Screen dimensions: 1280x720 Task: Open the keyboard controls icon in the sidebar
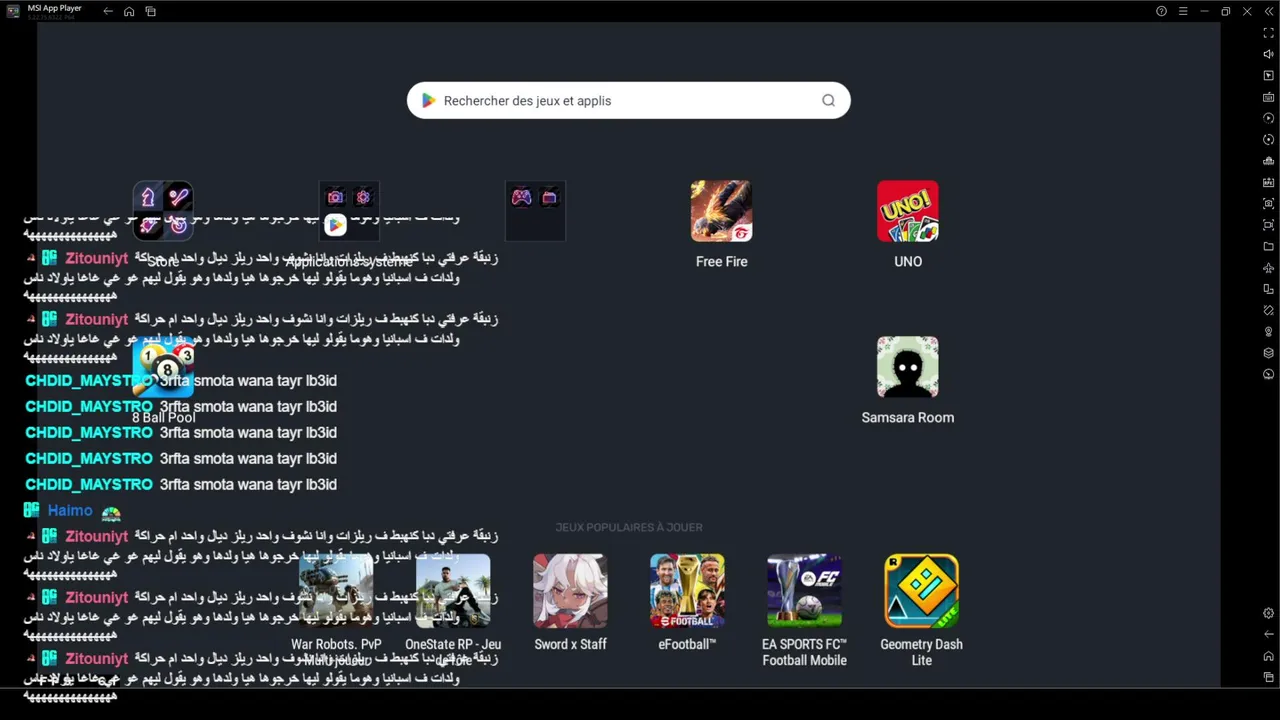pos(1268,97)
